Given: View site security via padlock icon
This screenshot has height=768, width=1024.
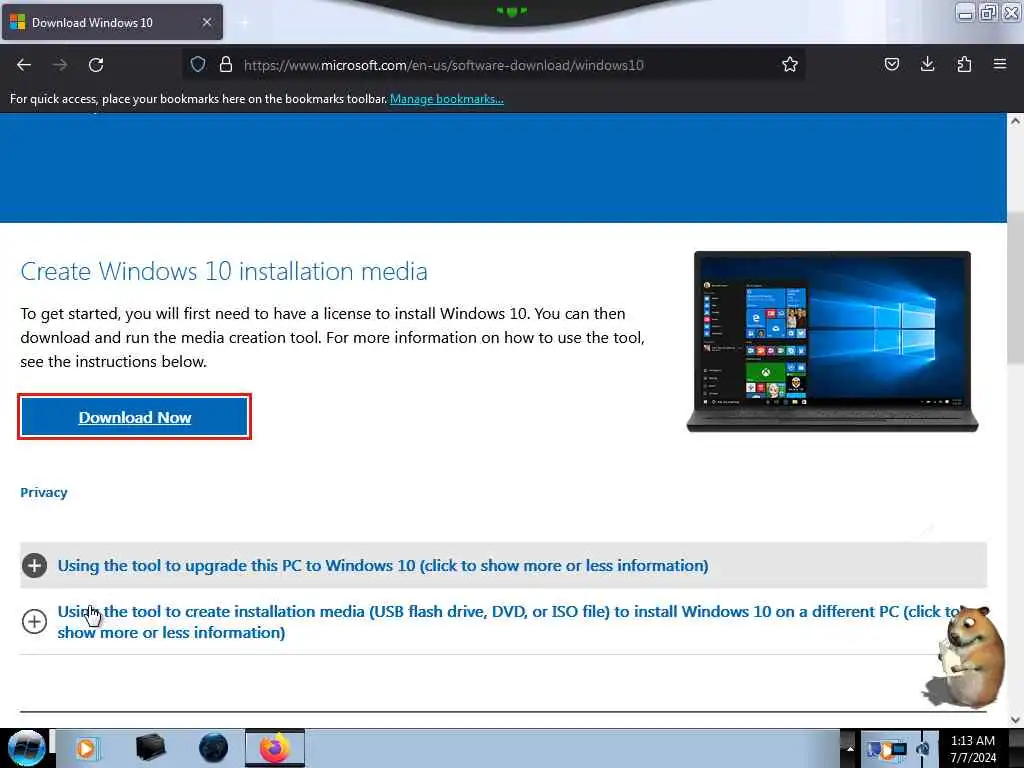Looking at the screenshot, I should click(226, 64).
